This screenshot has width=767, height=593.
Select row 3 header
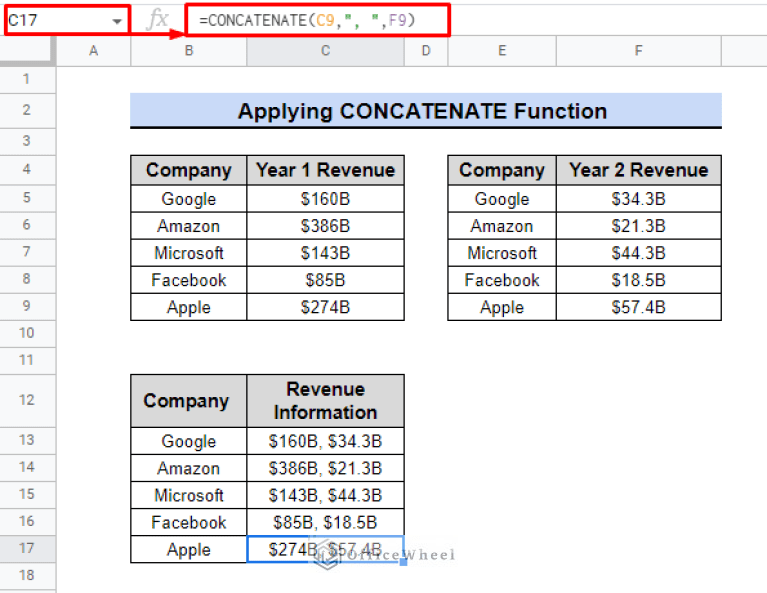tap(27, 141)
